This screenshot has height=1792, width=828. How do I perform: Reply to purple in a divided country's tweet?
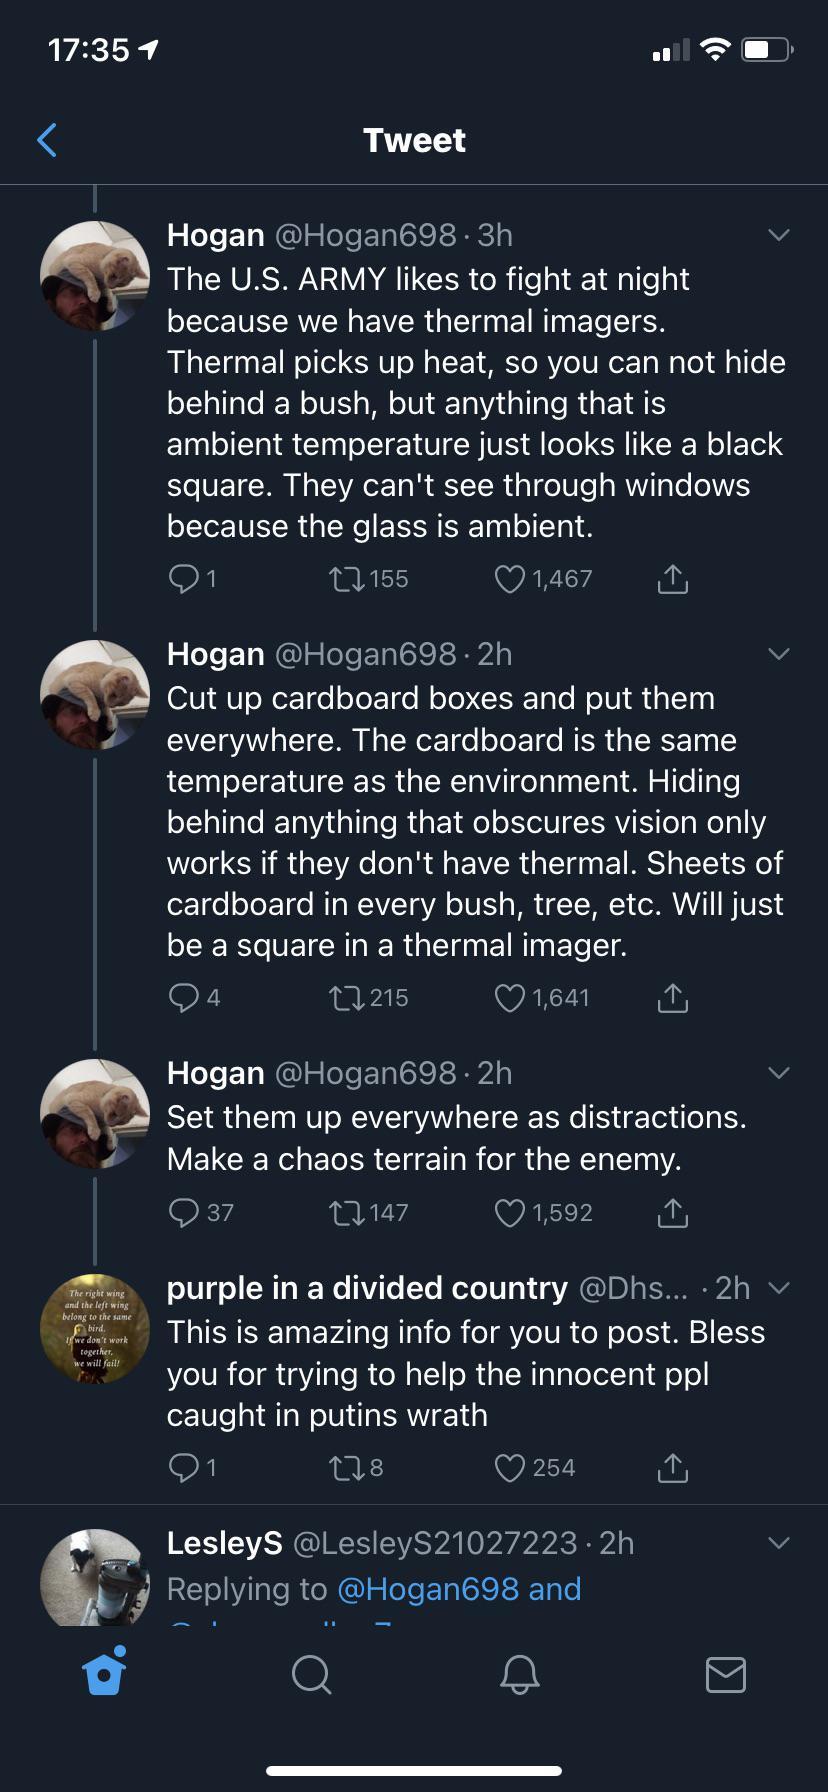pos(186,1468)
